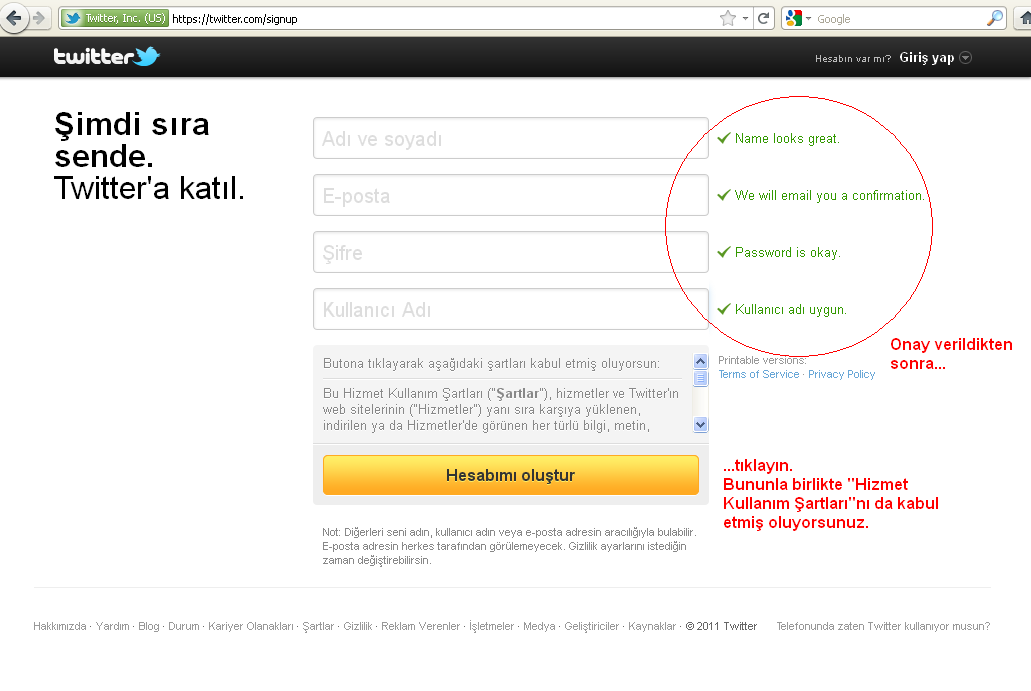The height and width of the screenshot is (691, 1031).
Task: Click inside the E-posta input field
Action: coord(510,195)
